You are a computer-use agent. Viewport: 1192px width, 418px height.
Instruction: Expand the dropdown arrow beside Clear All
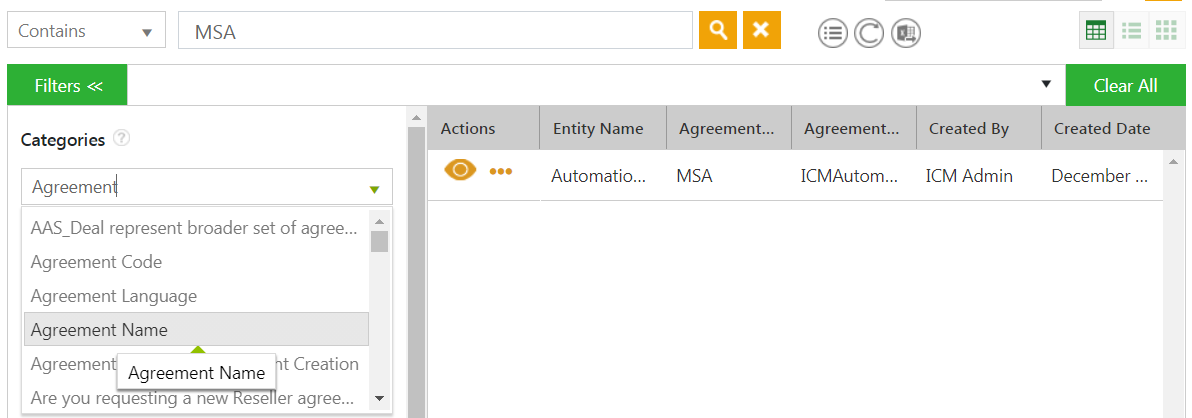tap(1046, 84)
